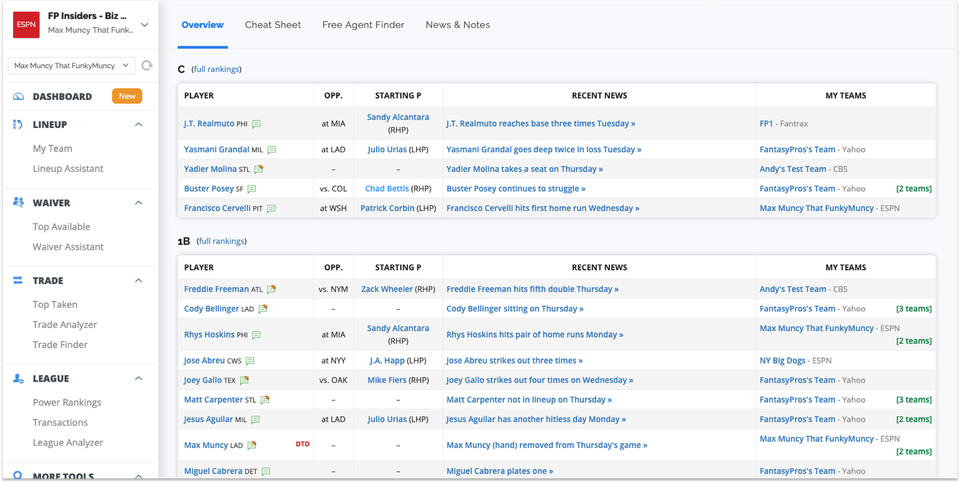Image resolution: width=960 pixels, height=482 pixels.
Task: Open Trade Finder in sidebar
Action: pyautogui.click(x=60, y=345)
